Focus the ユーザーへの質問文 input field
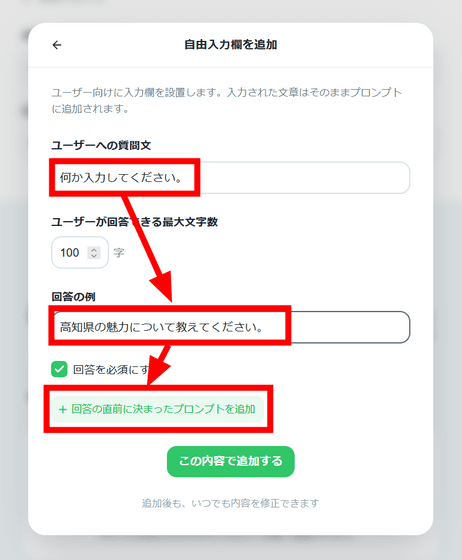The height and width of the screenshot is (560, 462). point(231,178)
